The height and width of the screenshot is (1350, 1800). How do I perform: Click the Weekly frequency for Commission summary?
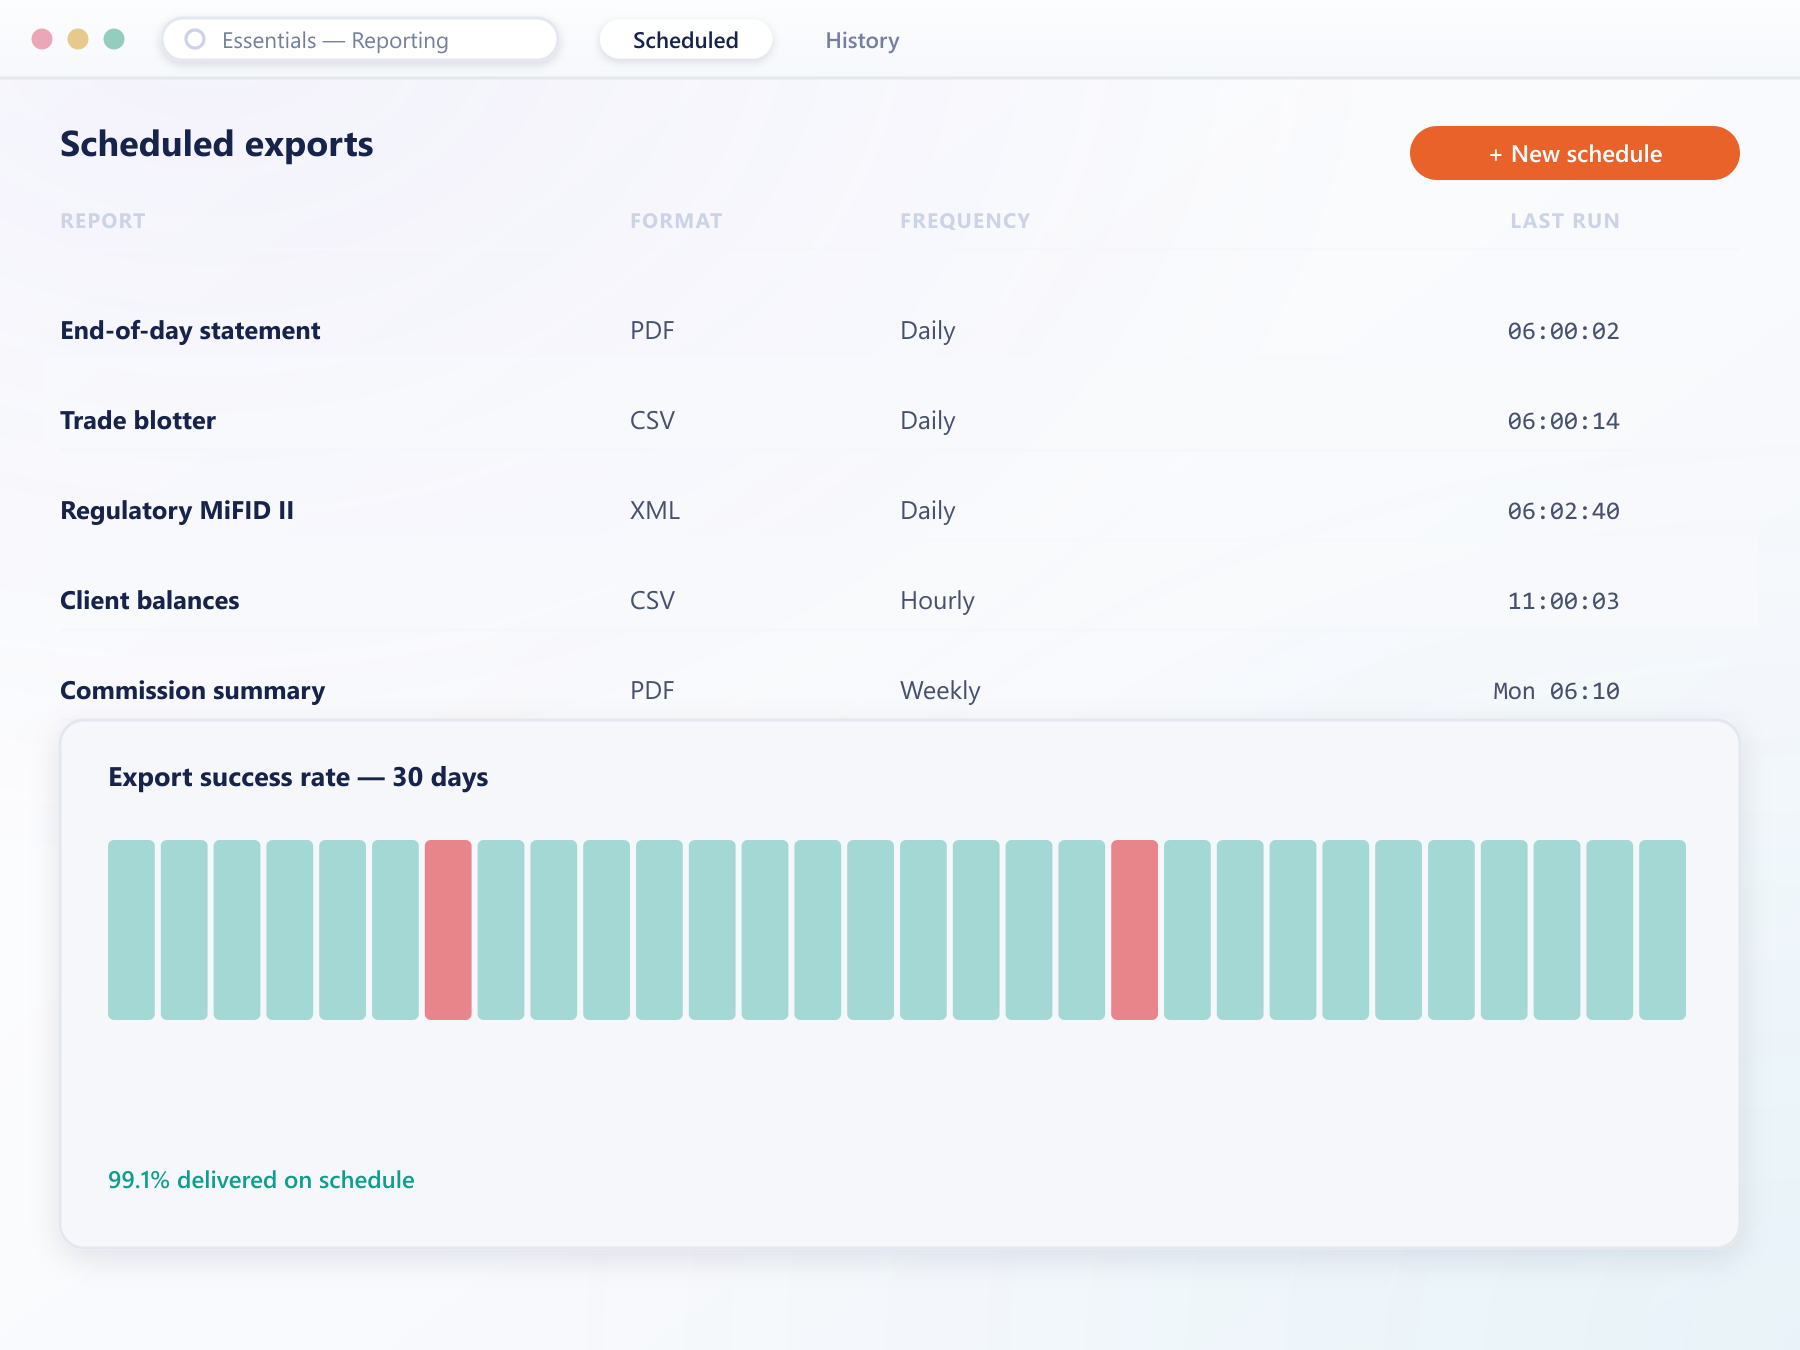tap(940, 691)
